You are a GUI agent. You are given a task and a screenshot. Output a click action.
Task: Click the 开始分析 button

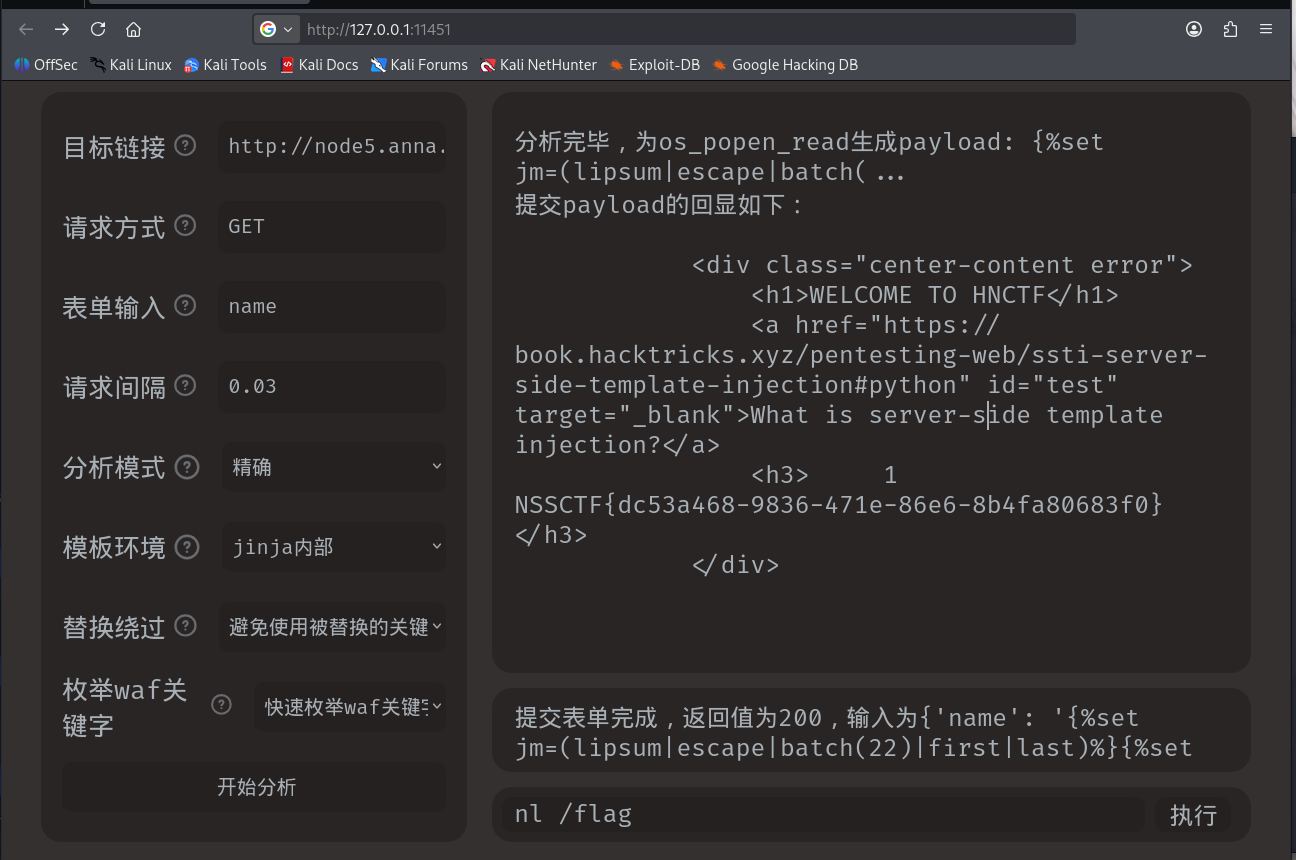pos(254,787)
